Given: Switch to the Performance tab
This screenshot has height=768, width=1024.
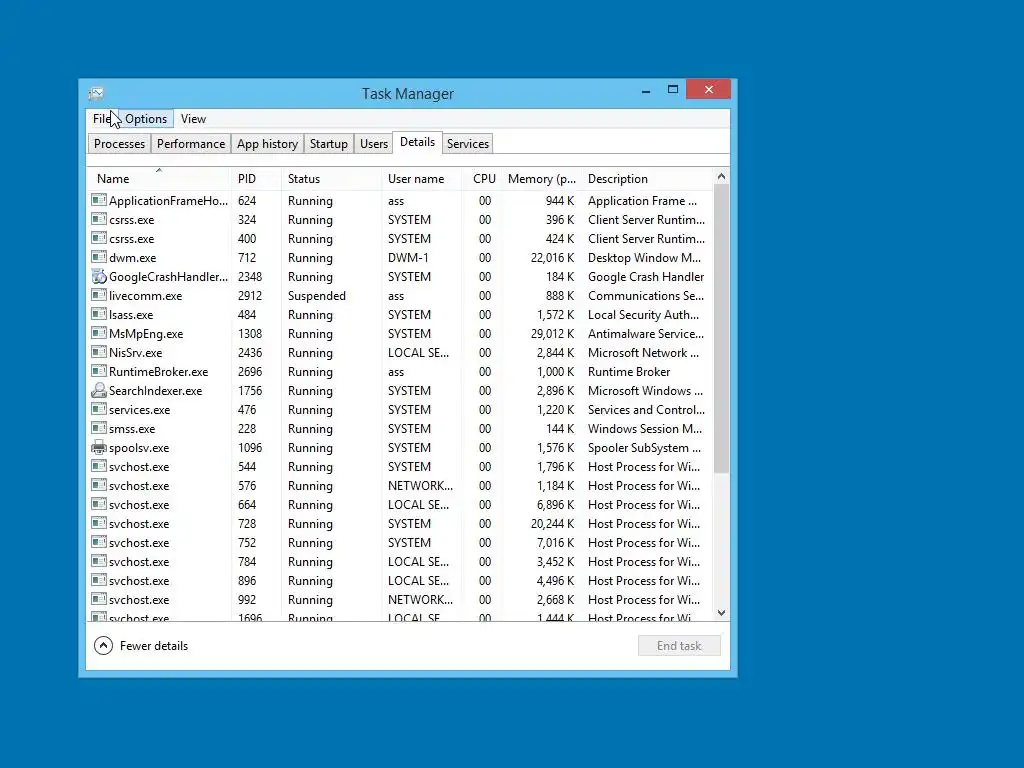Looking at the screenshot, I should [x=191, y=144].
